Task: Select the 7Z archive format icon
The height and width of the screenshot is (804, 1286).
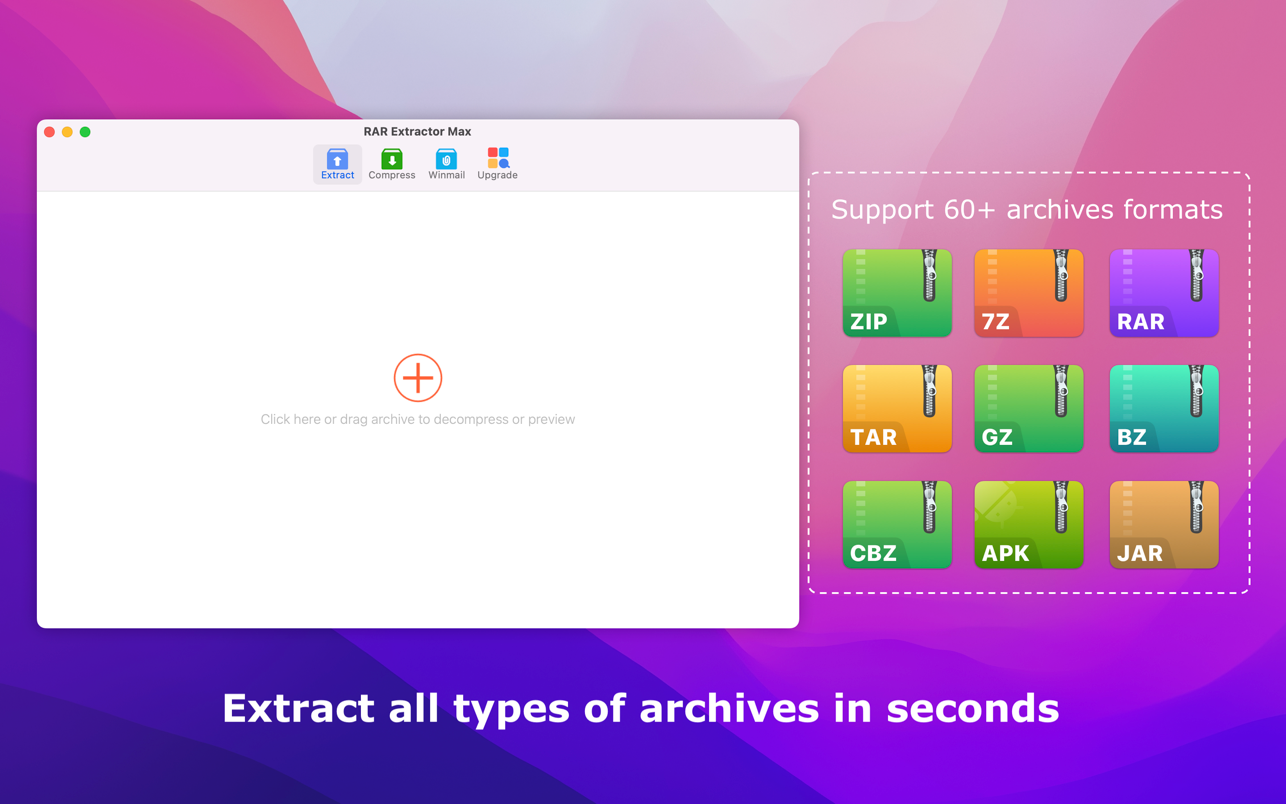Action: point(1029,293)
